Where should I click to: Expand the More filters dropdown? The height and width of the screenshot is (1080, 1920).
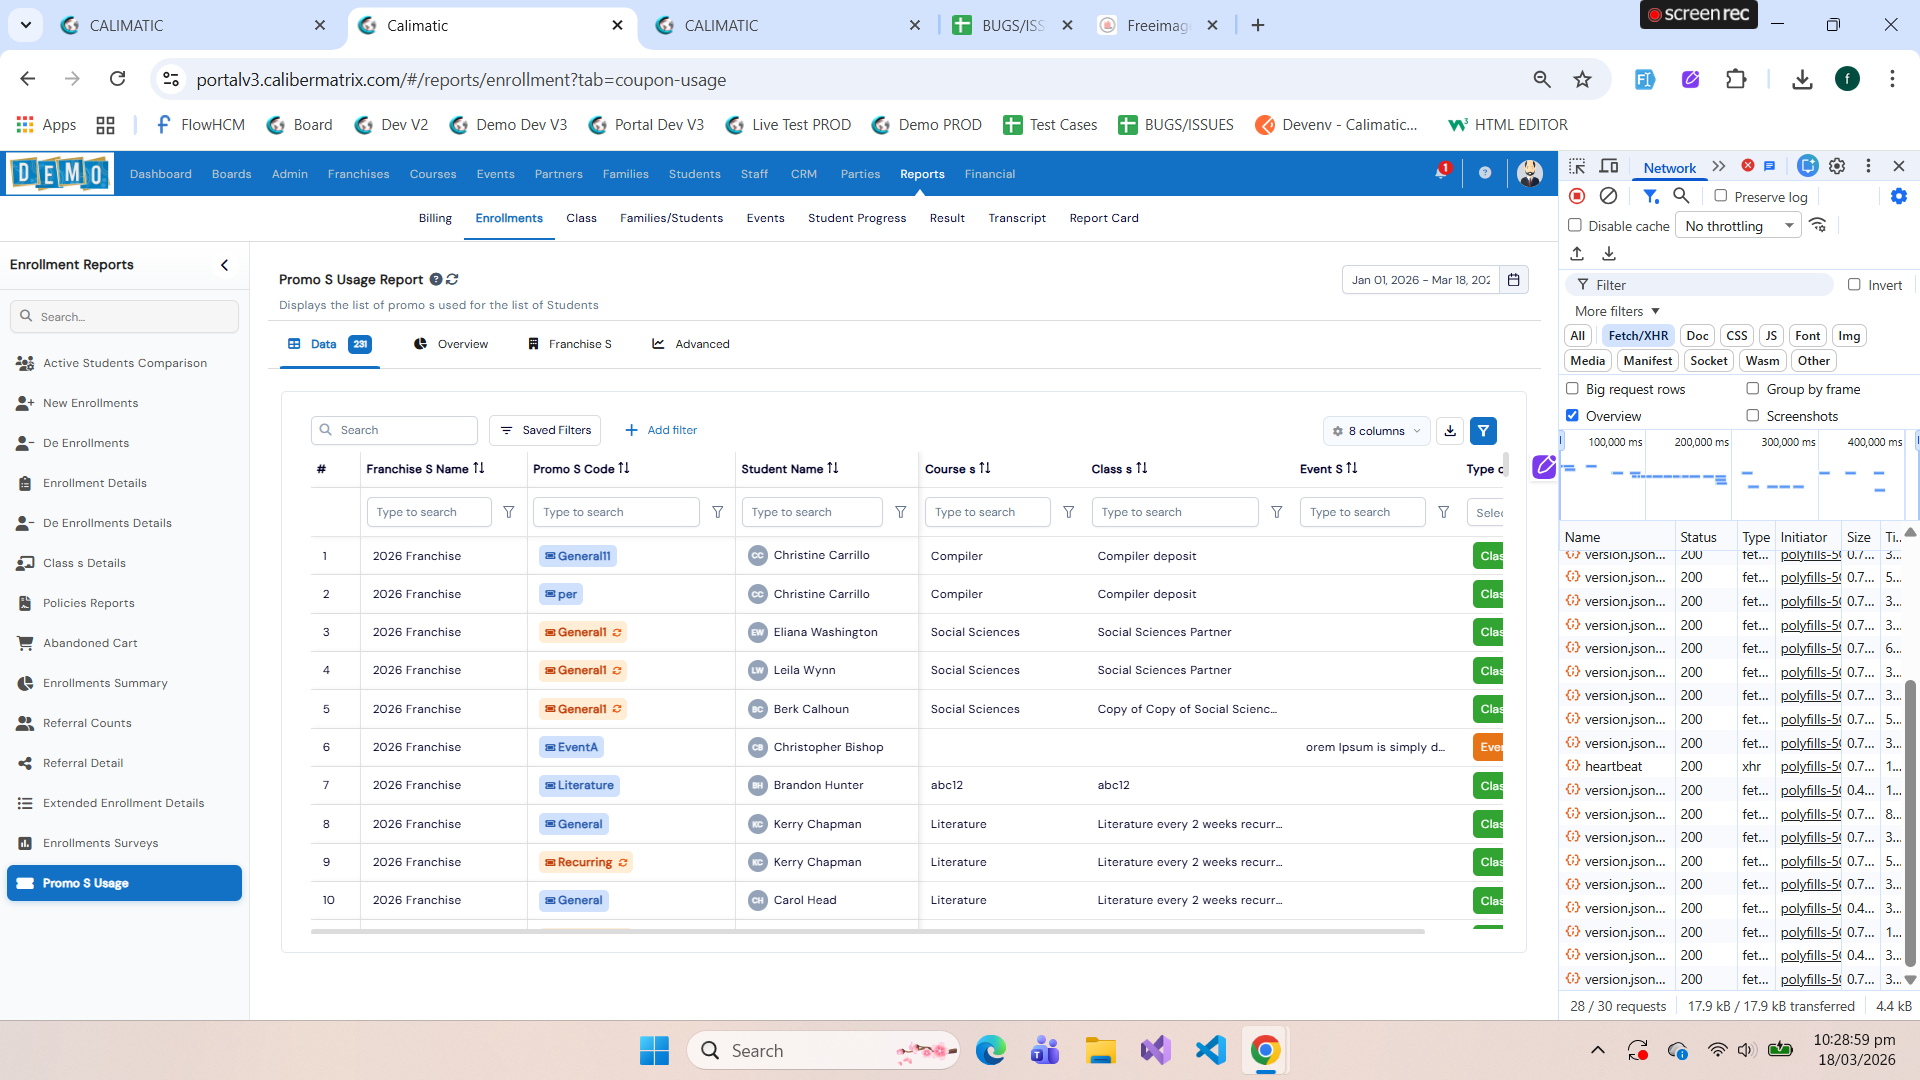click(1617, 311)
